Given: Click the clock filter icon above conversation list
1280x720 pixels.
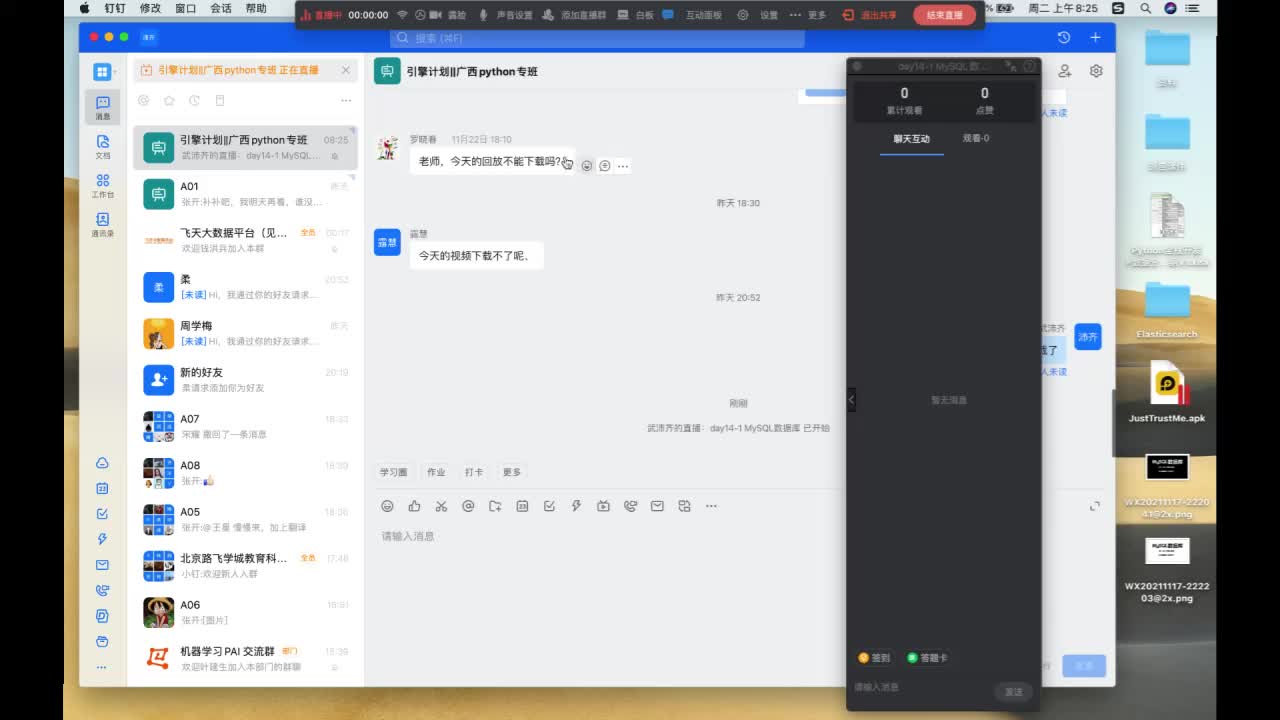Looking at the screenshot, I should pyautogui.click(x=194, y=100).
